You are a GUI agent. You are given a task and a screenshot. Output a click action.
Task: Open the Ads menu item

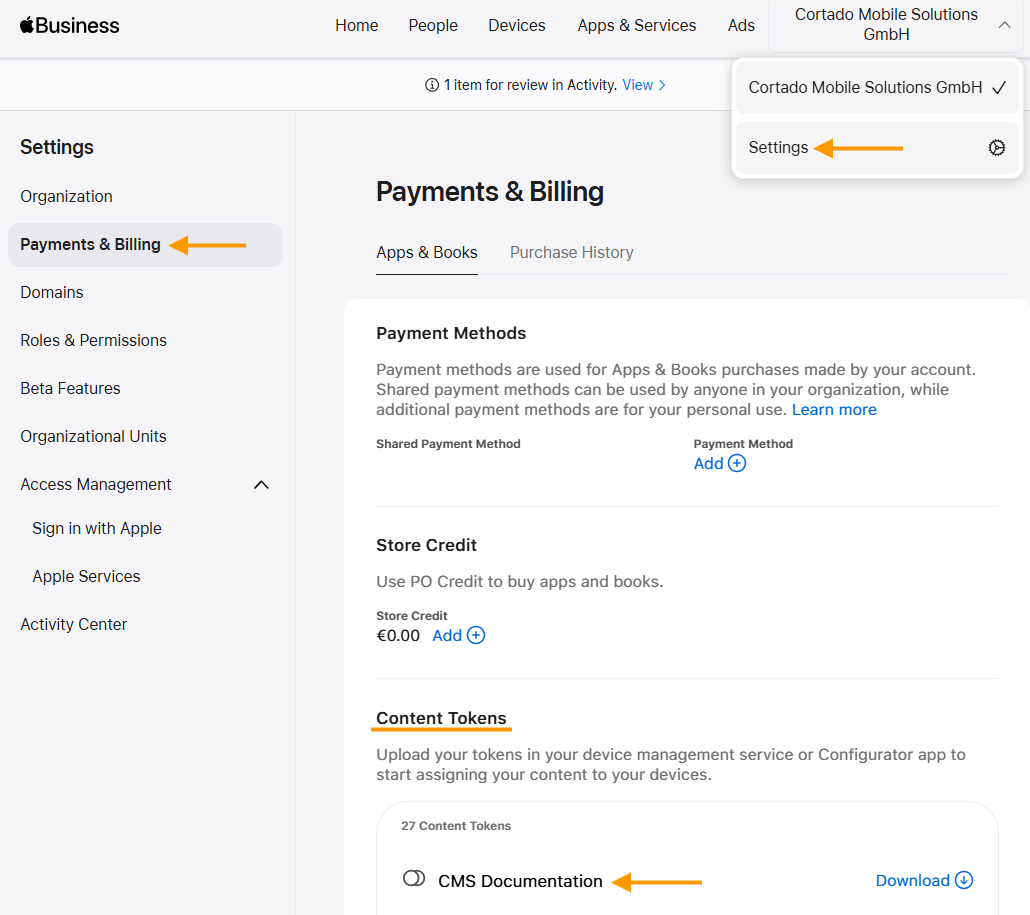click(741, 26)
